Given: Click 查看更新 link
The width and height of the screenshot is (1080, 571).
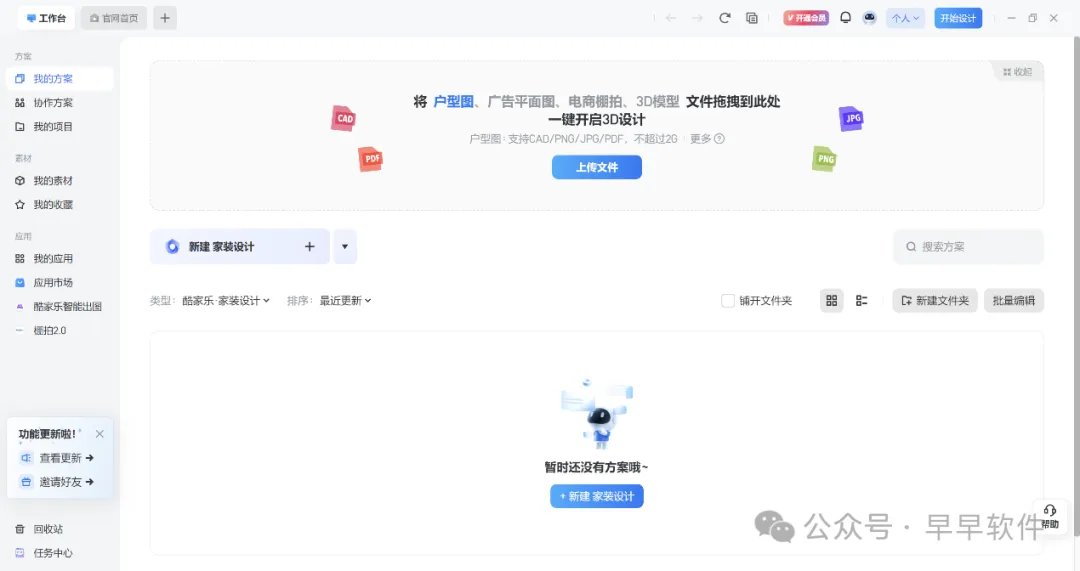Looking at the screenshot, I should [57, 458].
